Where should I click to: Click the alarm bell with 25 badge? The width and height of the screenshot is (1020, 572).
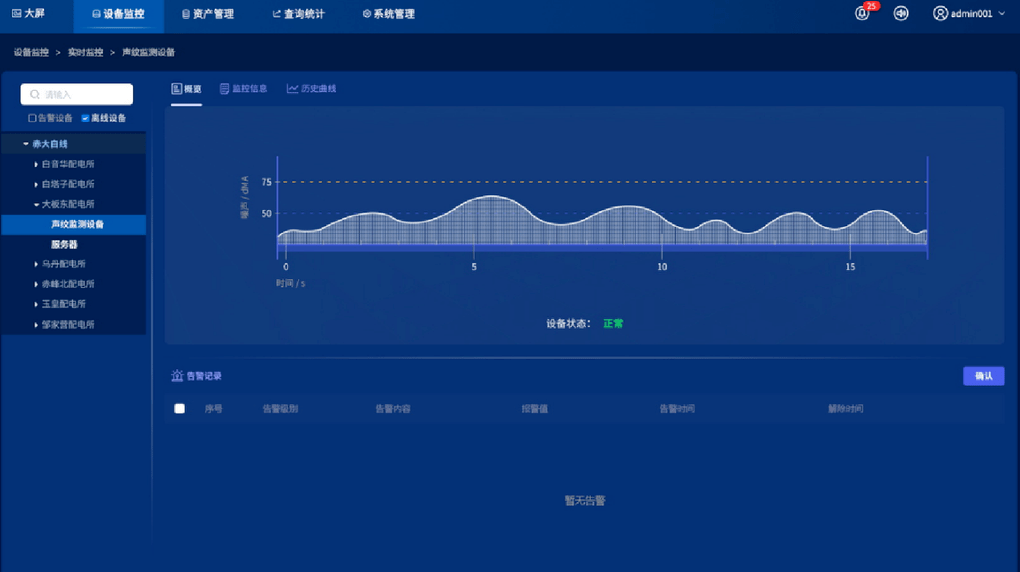(863, 14)
